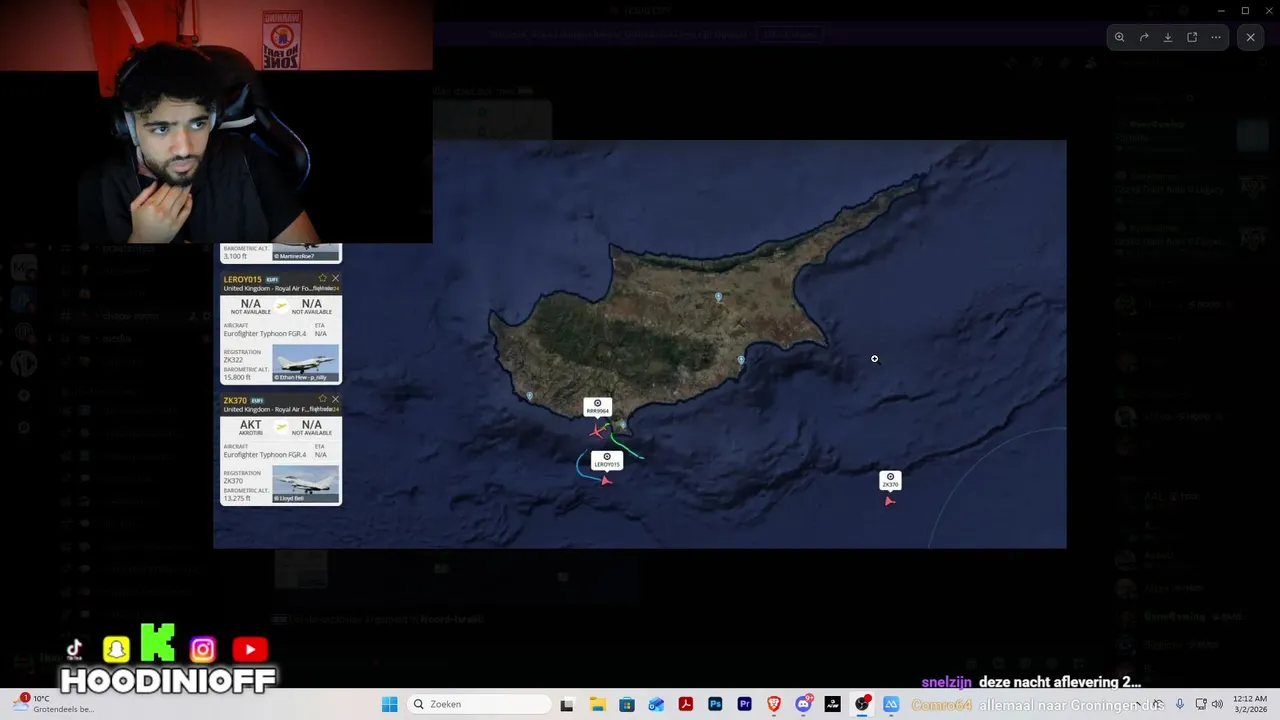Select the LEROY015 label on the map
1280x720 pixels.
tap(607, 460)
